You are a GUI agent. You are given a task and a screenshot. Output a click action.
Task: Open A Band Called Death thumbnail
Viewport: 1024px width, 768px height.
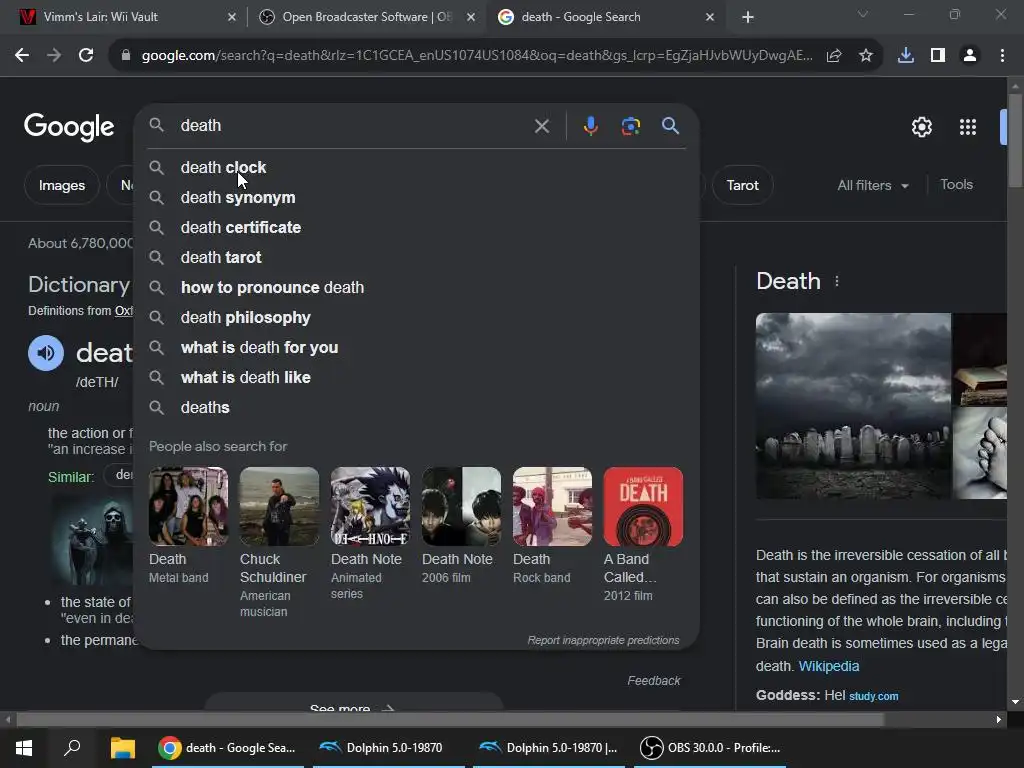[643, 506]
